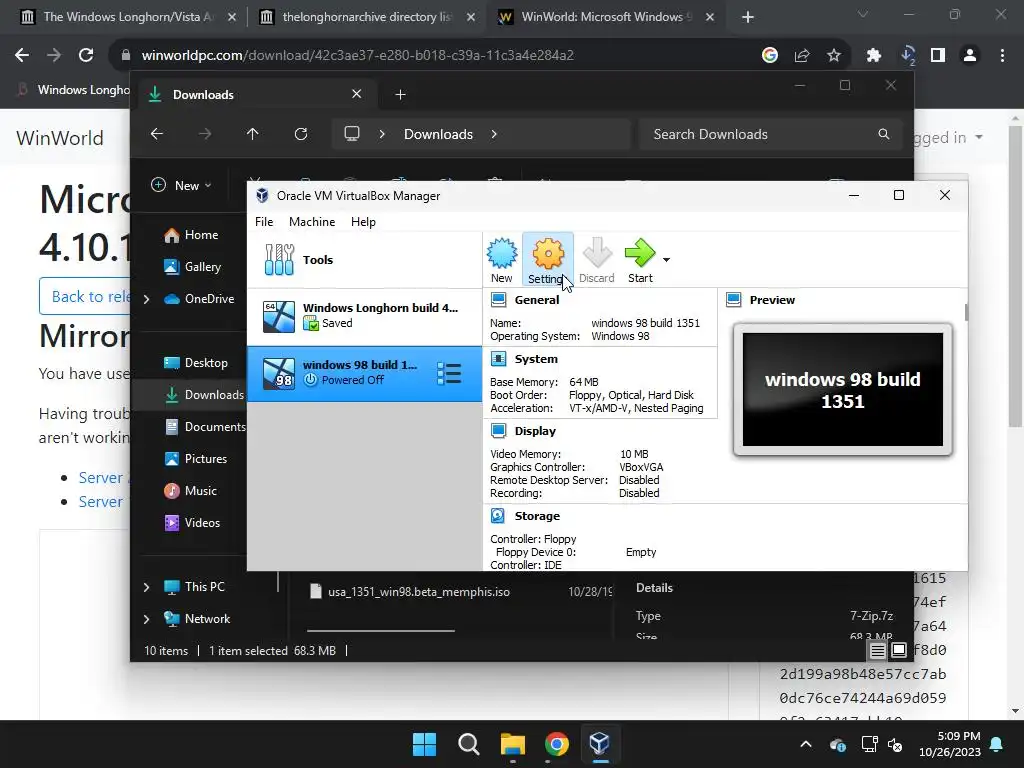Open taskbar Search
Screen dimensions: 1024x768
click(468, 744)
